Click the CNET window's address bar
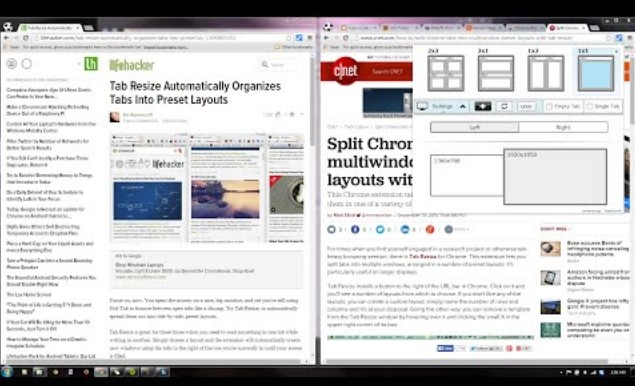635x386 pixels. [482, 38]
